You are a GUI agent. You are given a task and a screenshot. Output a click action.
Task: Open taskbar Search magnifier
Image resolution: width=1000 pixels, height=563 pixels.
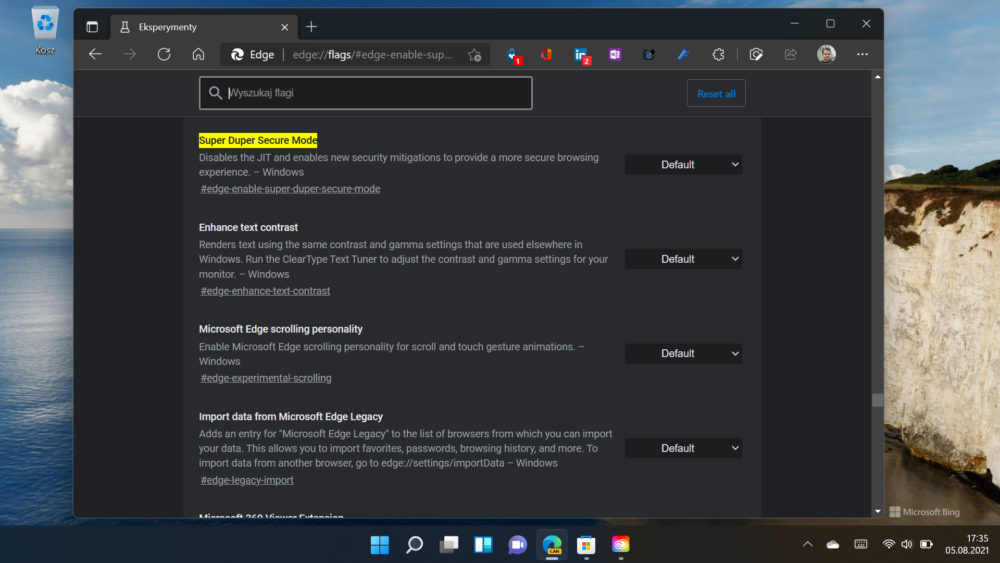point(415,545)
